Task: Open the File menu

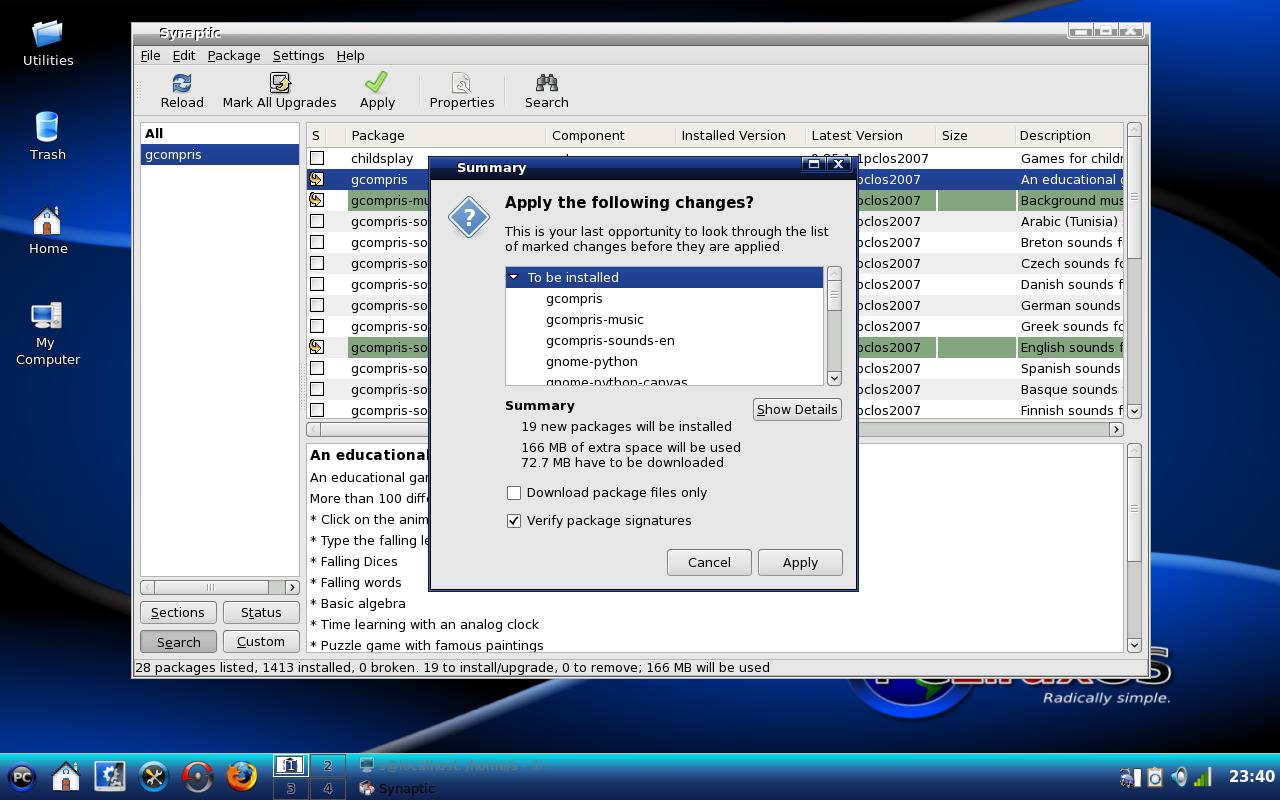Action: click(150, 56)
